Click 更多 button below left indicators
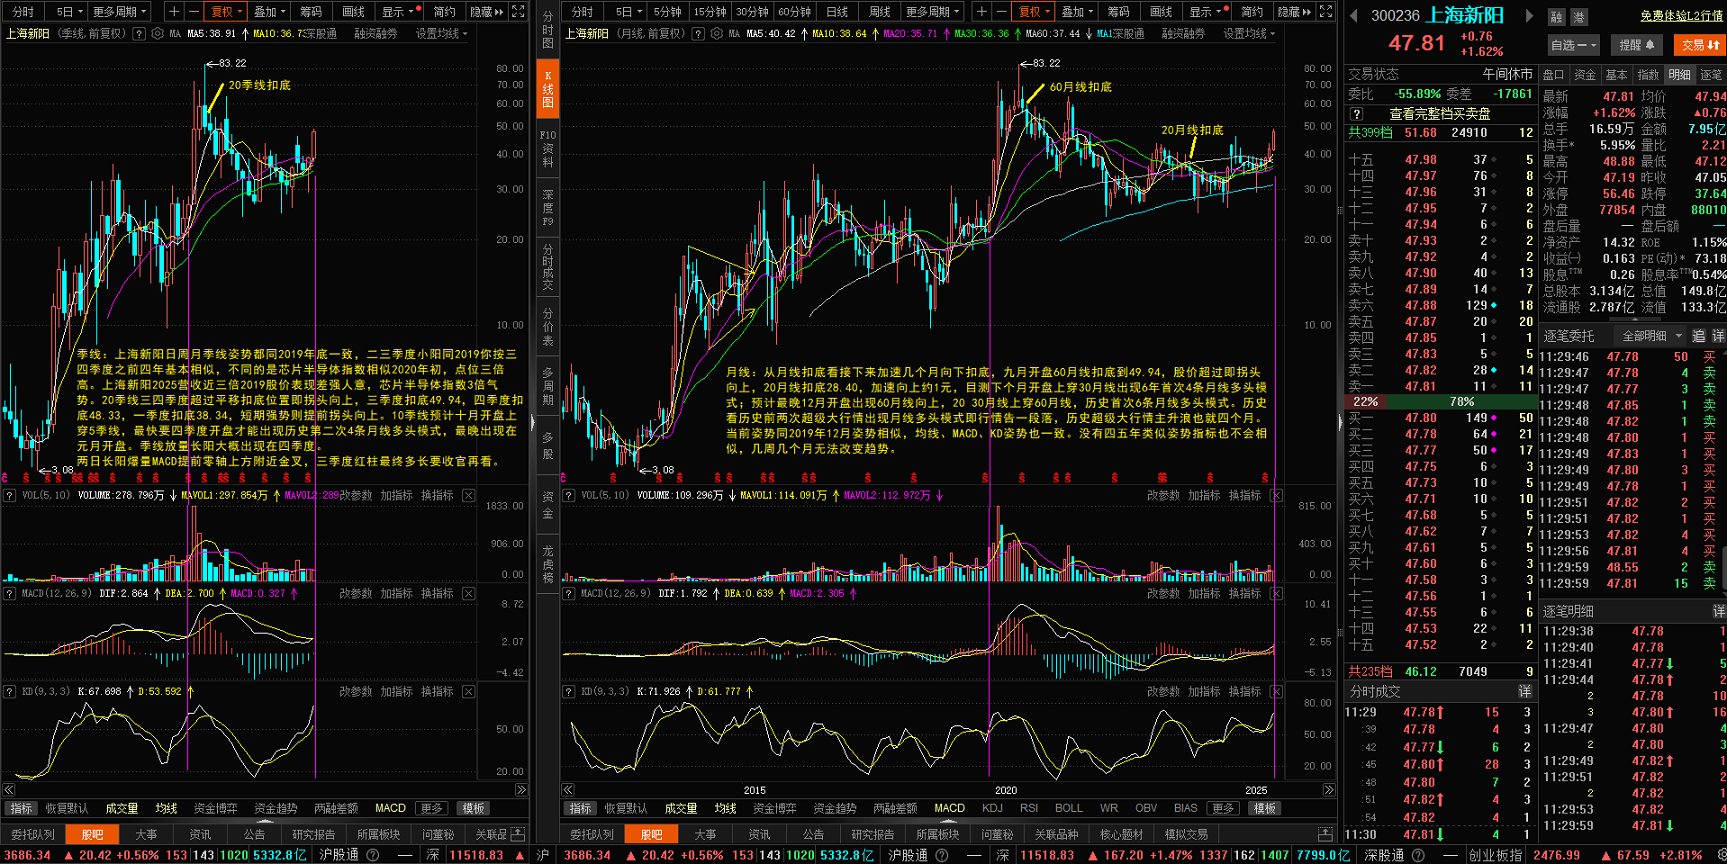The width and height of the screenshot is (1727, 864). click(x=432, y=808)
